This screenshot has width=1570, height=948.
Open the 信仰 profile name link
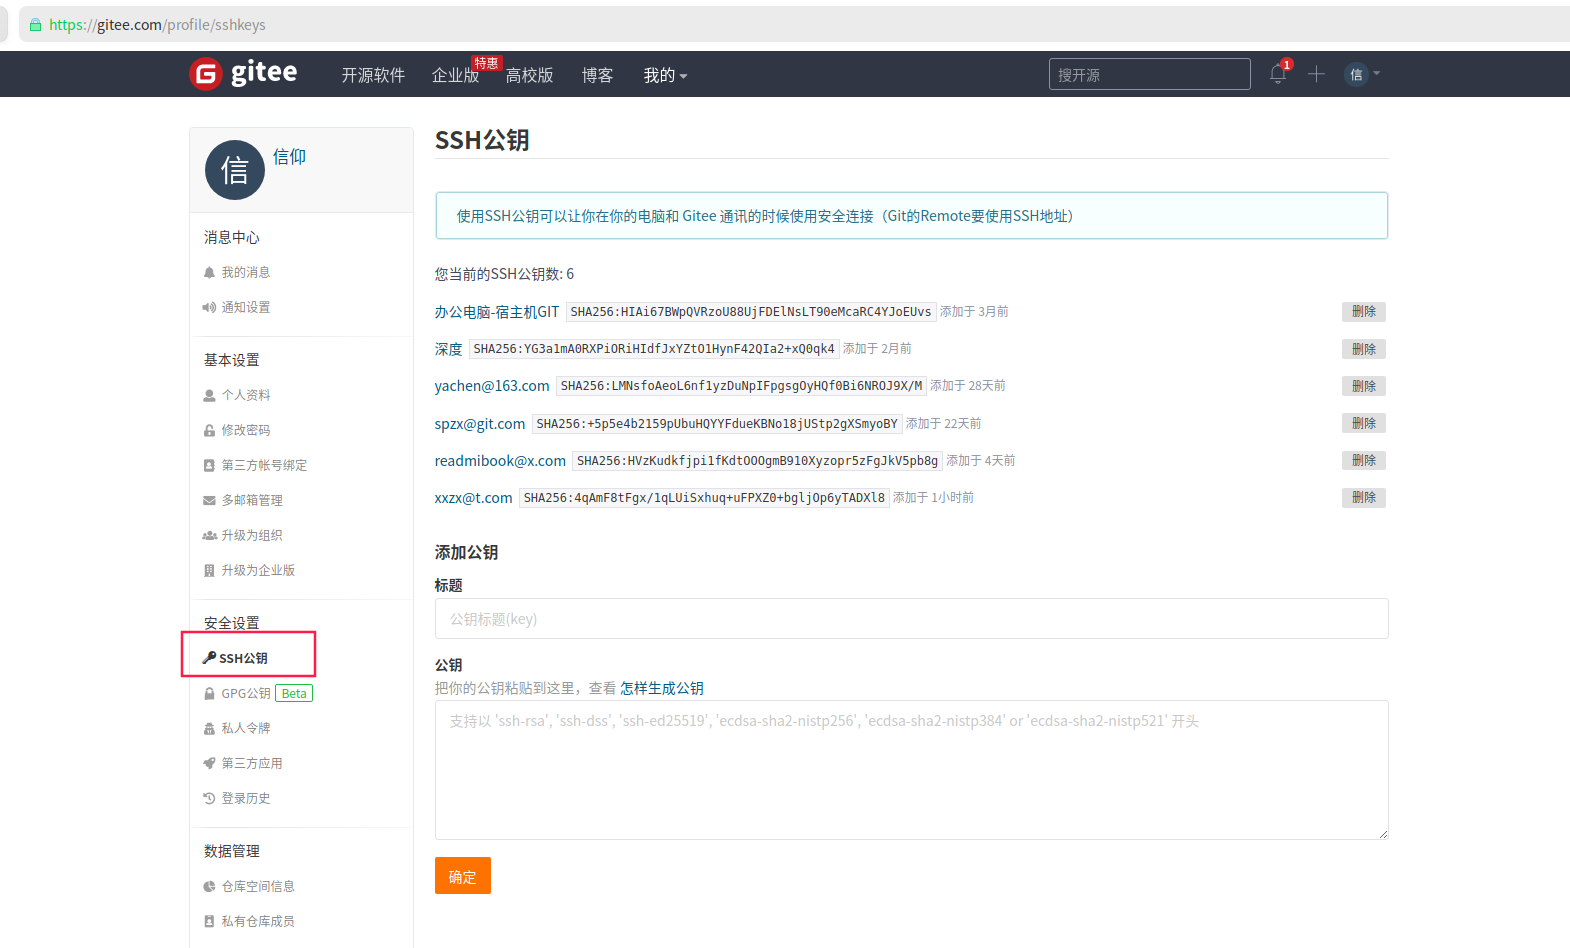point(289,157)
